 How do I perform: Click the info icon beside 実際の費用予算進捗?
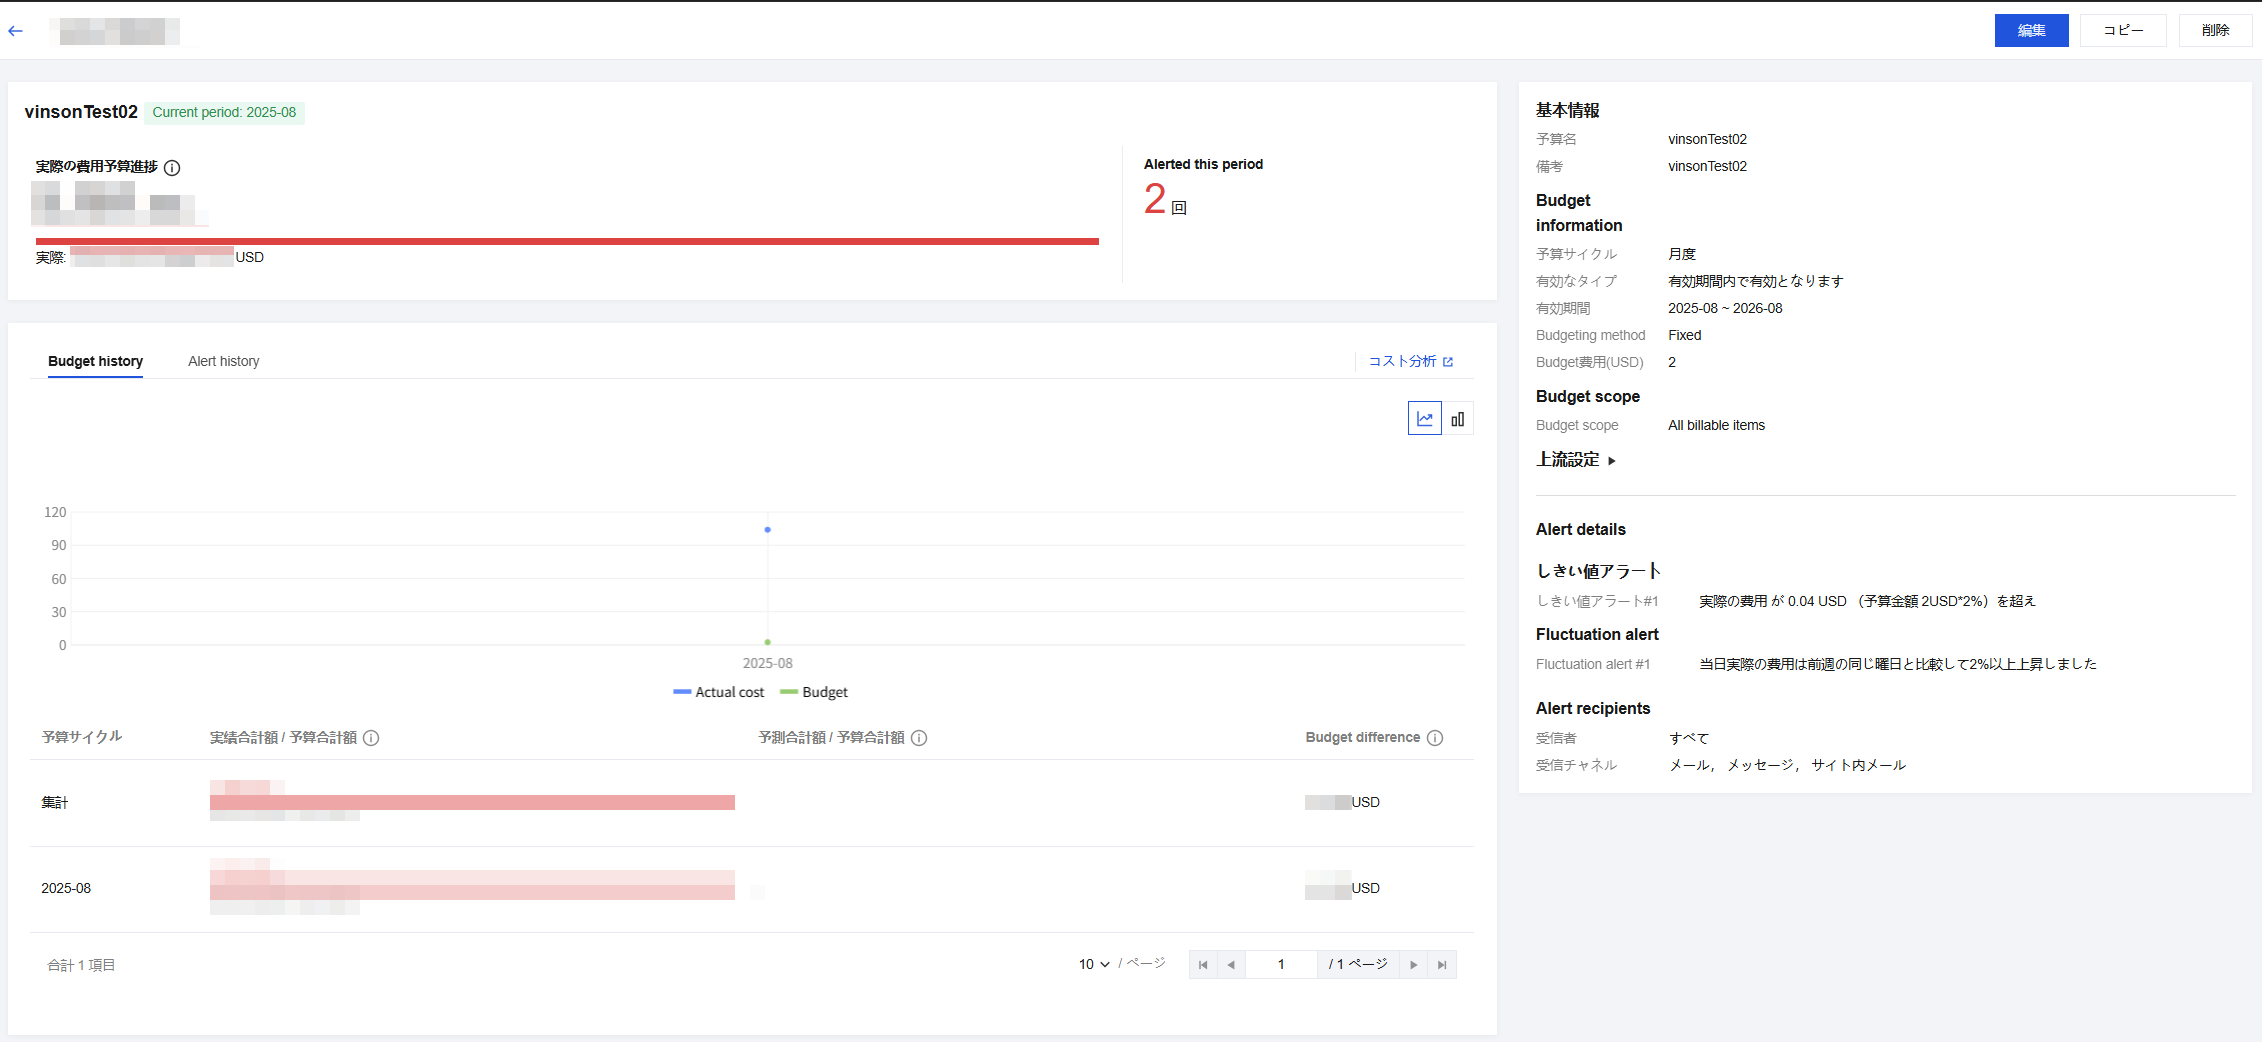coord(172,168)
